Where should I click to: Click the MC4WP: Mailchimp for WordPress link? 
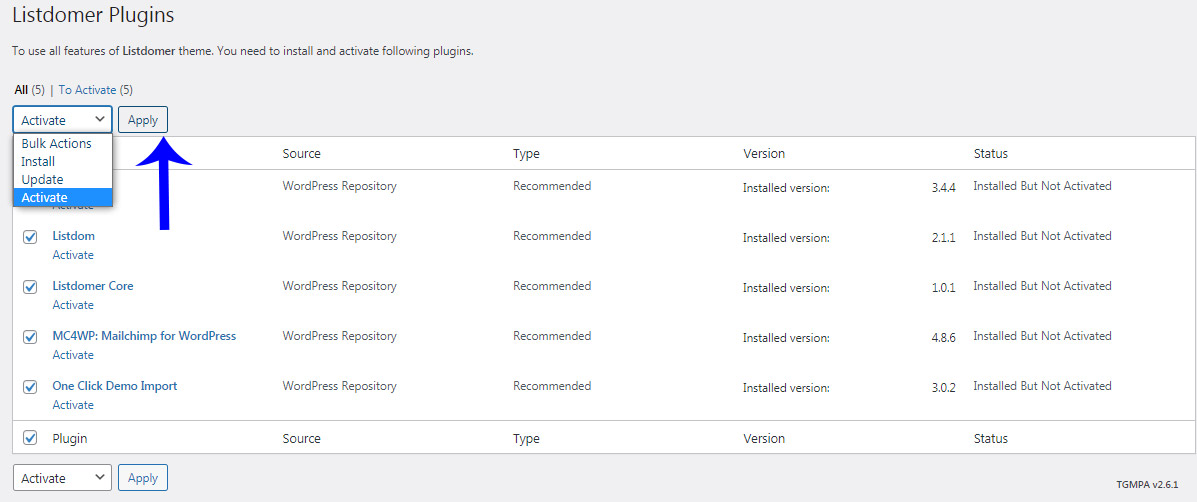coord(144,336)
